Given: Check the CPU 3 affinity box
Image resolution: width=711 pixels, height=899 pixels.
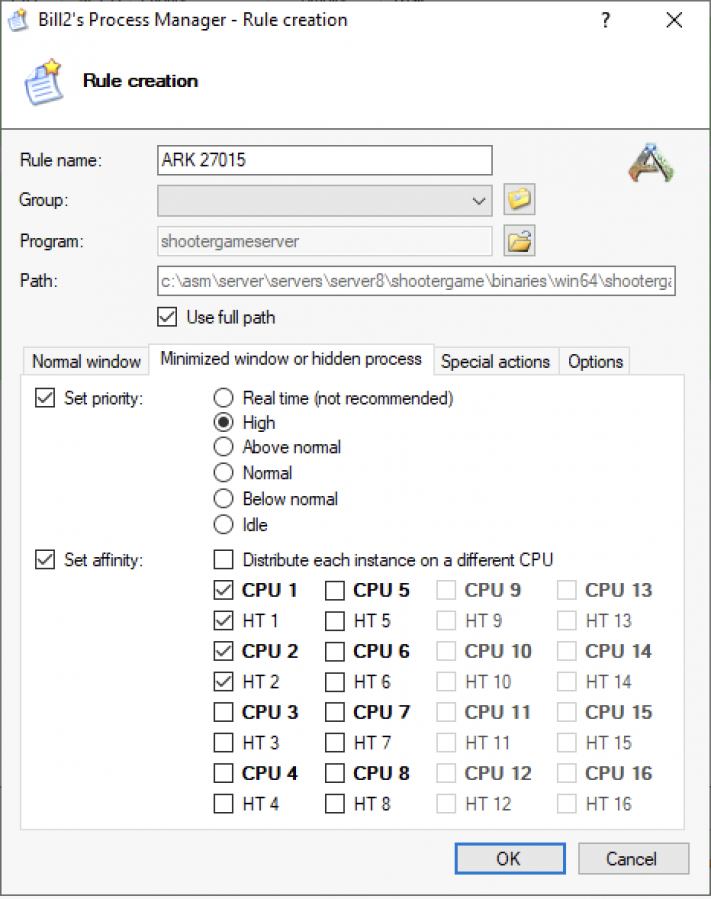Looking at the screenshot, I should [x=224, y=713].
